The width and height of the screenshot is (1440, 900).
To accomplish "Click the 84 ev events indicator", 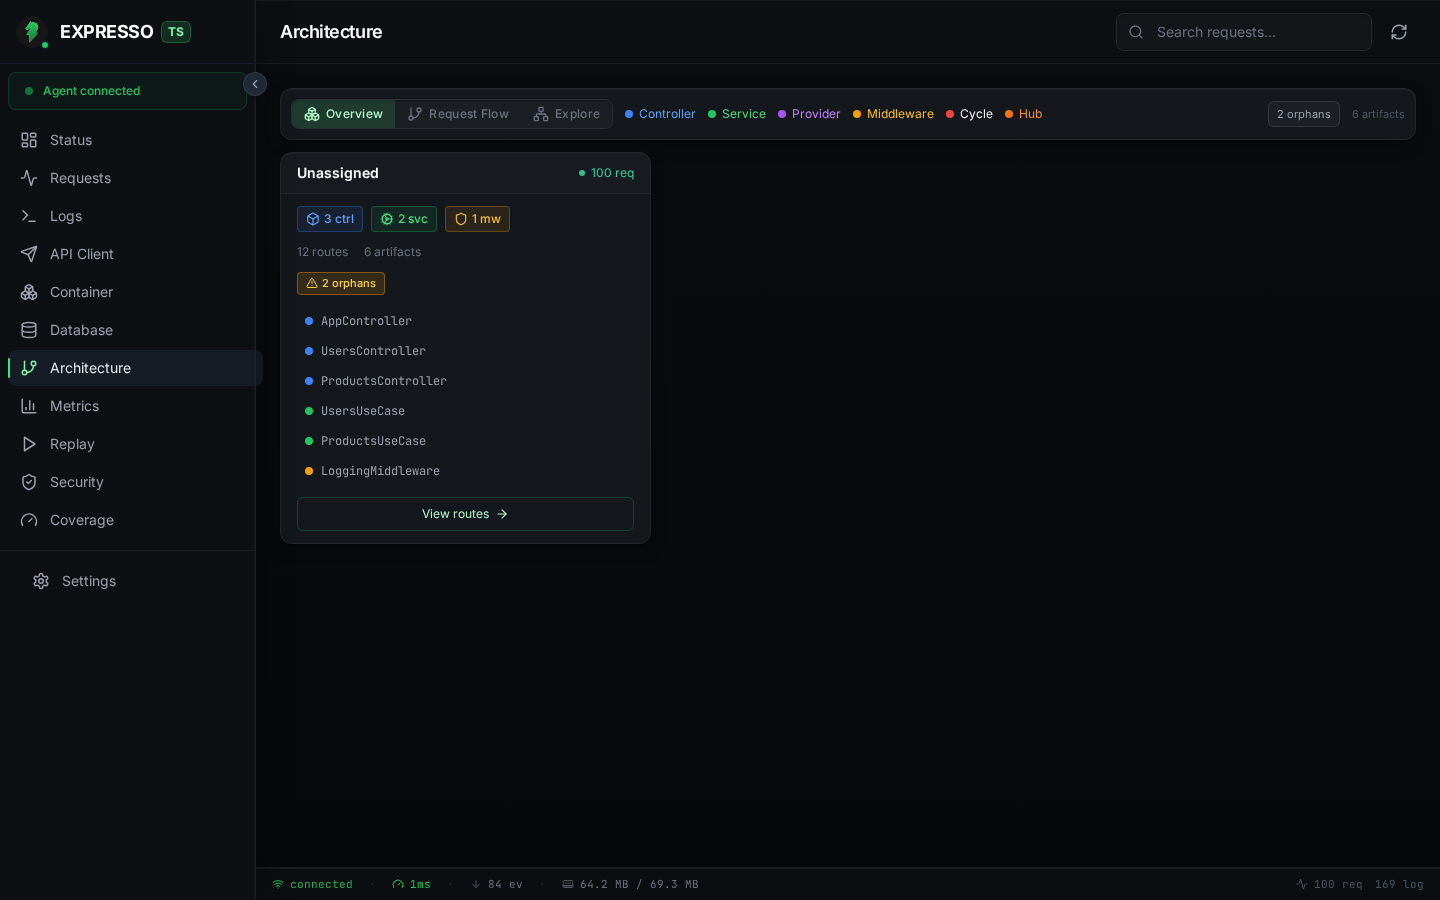I will pos(497,884).
